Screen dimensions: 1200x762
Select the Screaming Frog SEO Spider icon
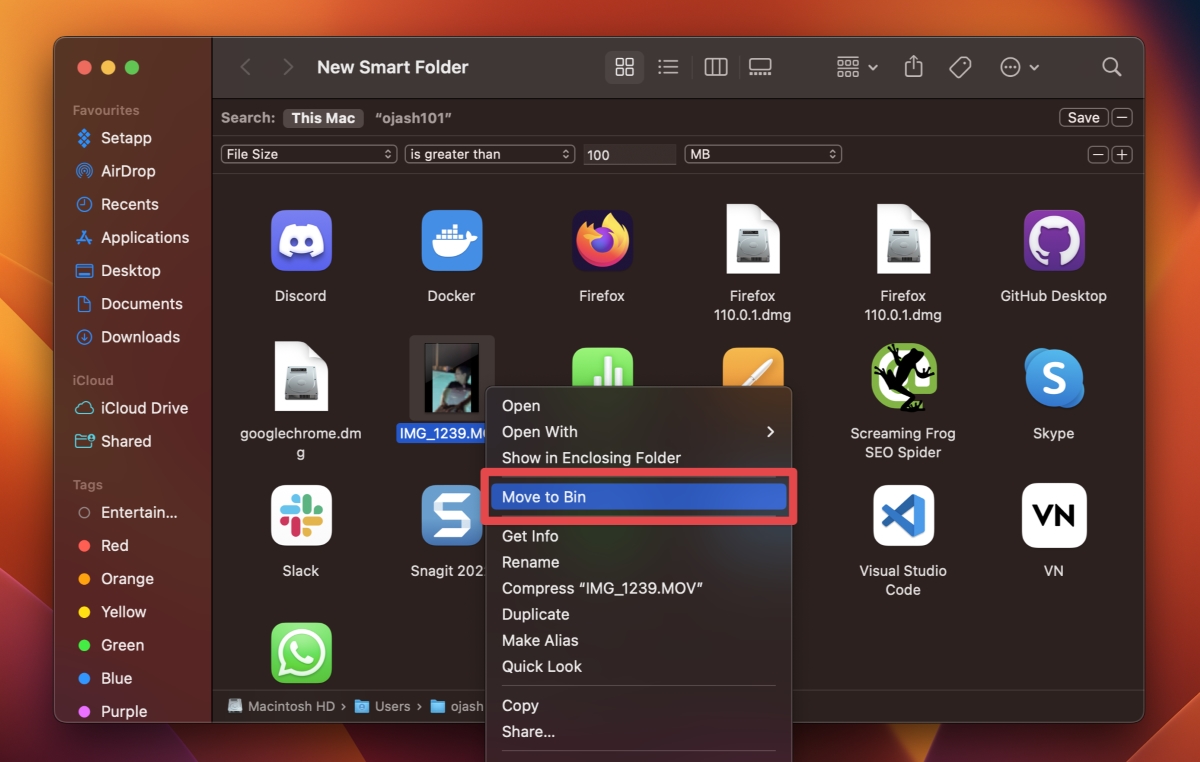(x=902, y=377)
